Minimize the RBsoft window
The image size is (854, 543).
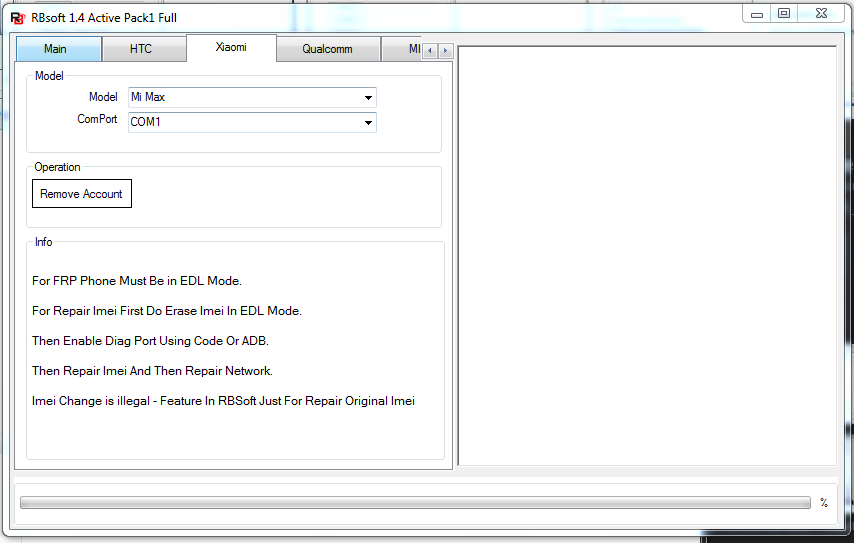pyautogui.click(x=757, y=14)
